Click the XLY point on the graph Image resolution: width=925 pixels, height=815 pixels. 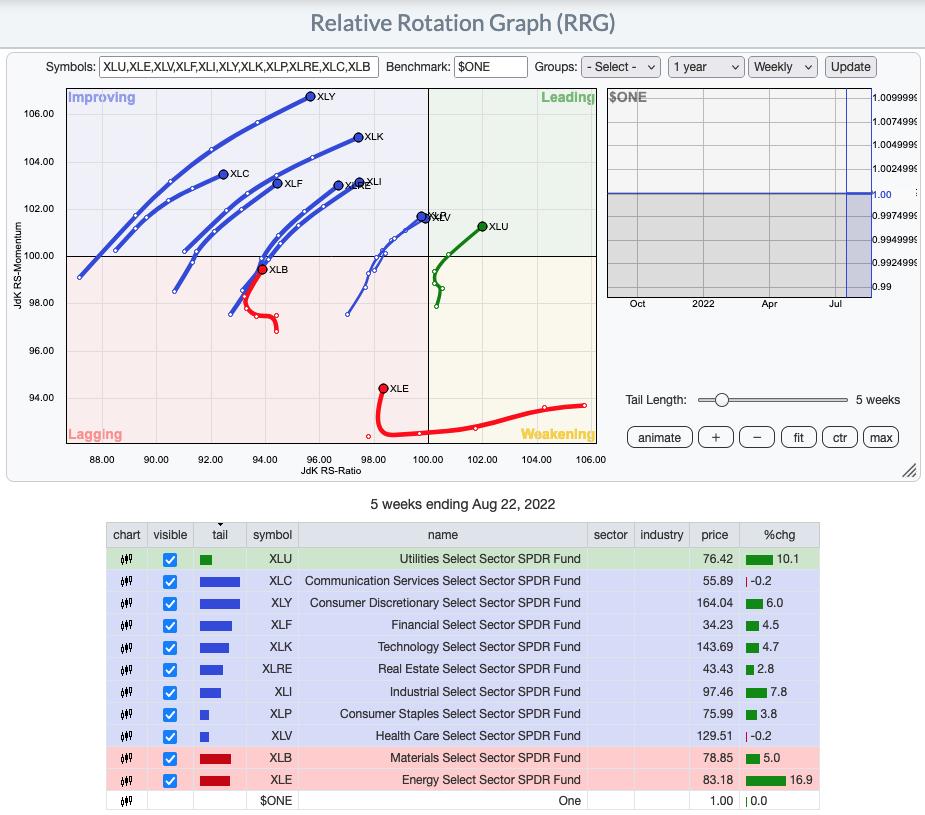(310, 96)
